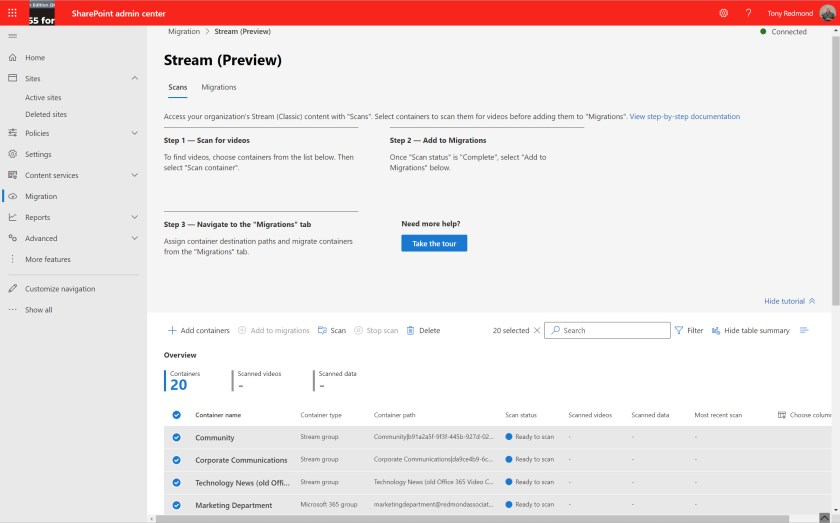
Task: Open View step-by-step documentation link
Action: click(x=685, y=116)
